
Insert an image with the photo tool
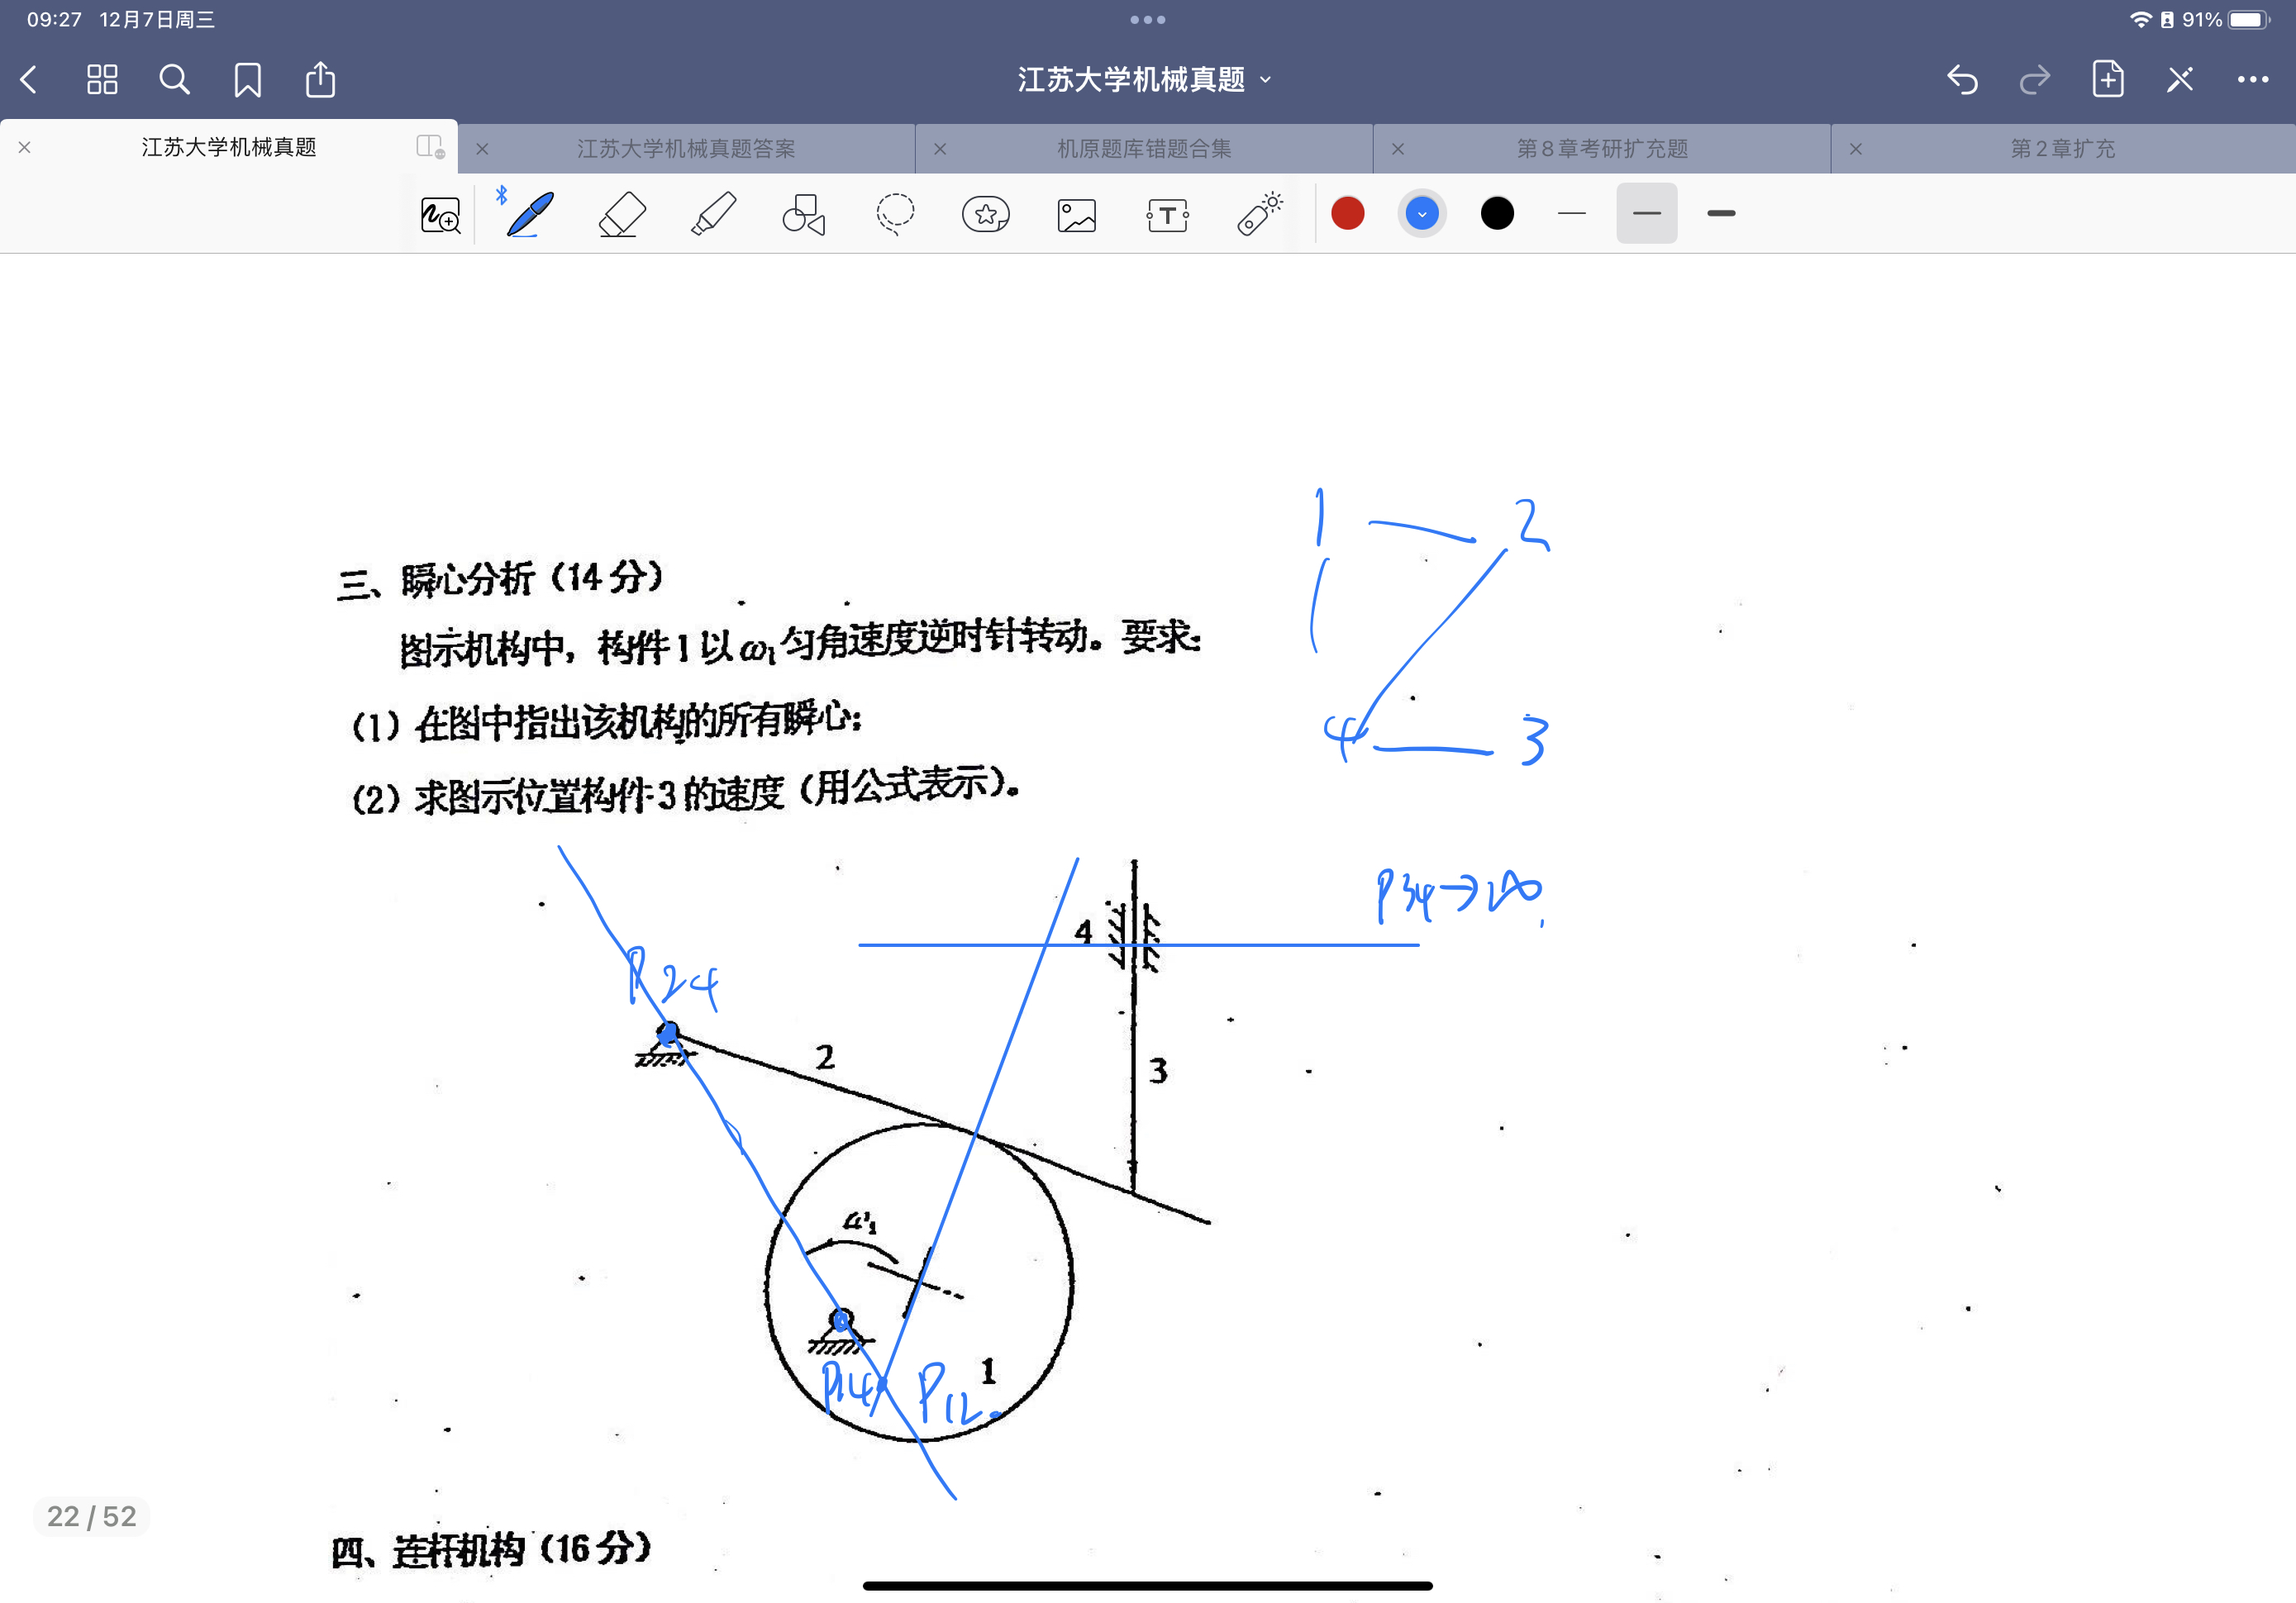1076,213
